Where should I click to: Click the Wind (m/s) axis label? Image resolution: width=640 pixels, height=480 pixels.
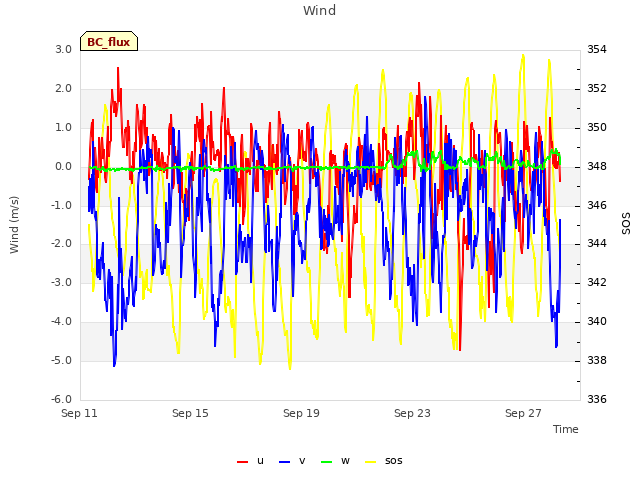14,225
